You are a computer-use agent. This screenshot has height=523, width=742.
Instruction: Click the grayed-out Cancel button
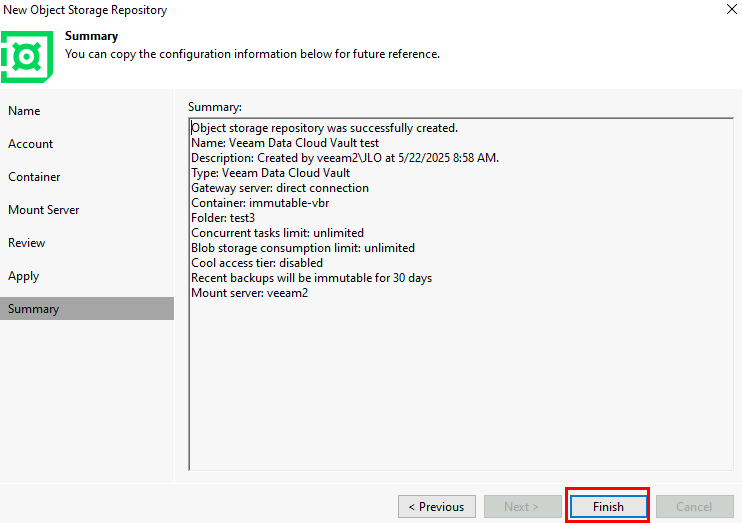tap(694, 507)
